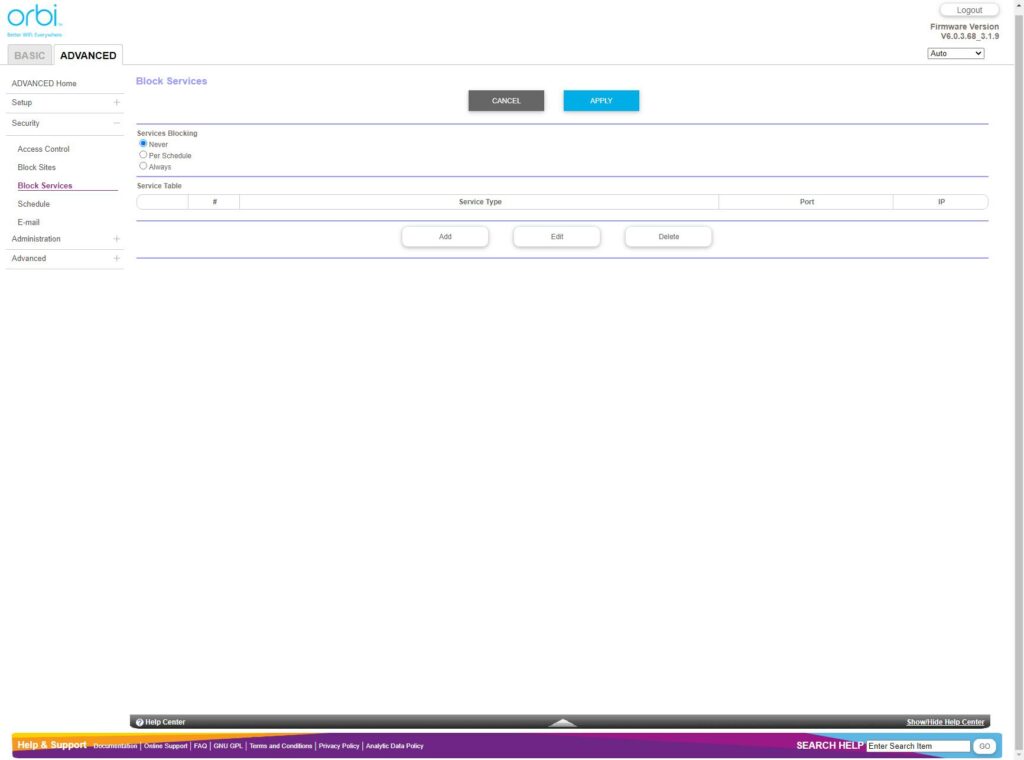Click the CANCEL button
The width and height of the screenshot is (1024, 760).
click(506, 101)
